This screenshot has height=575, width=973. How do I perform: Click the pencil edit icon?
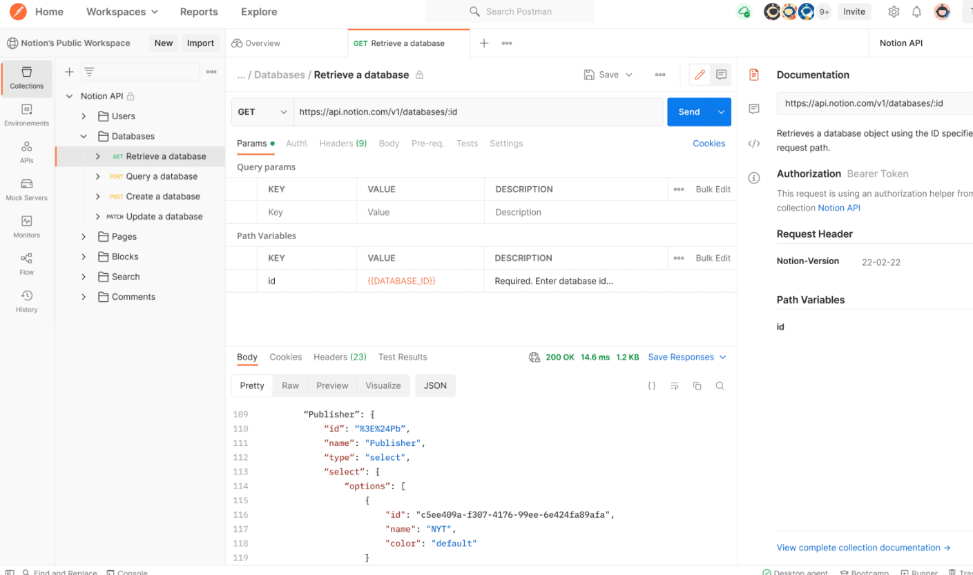[x=700, y=74]
